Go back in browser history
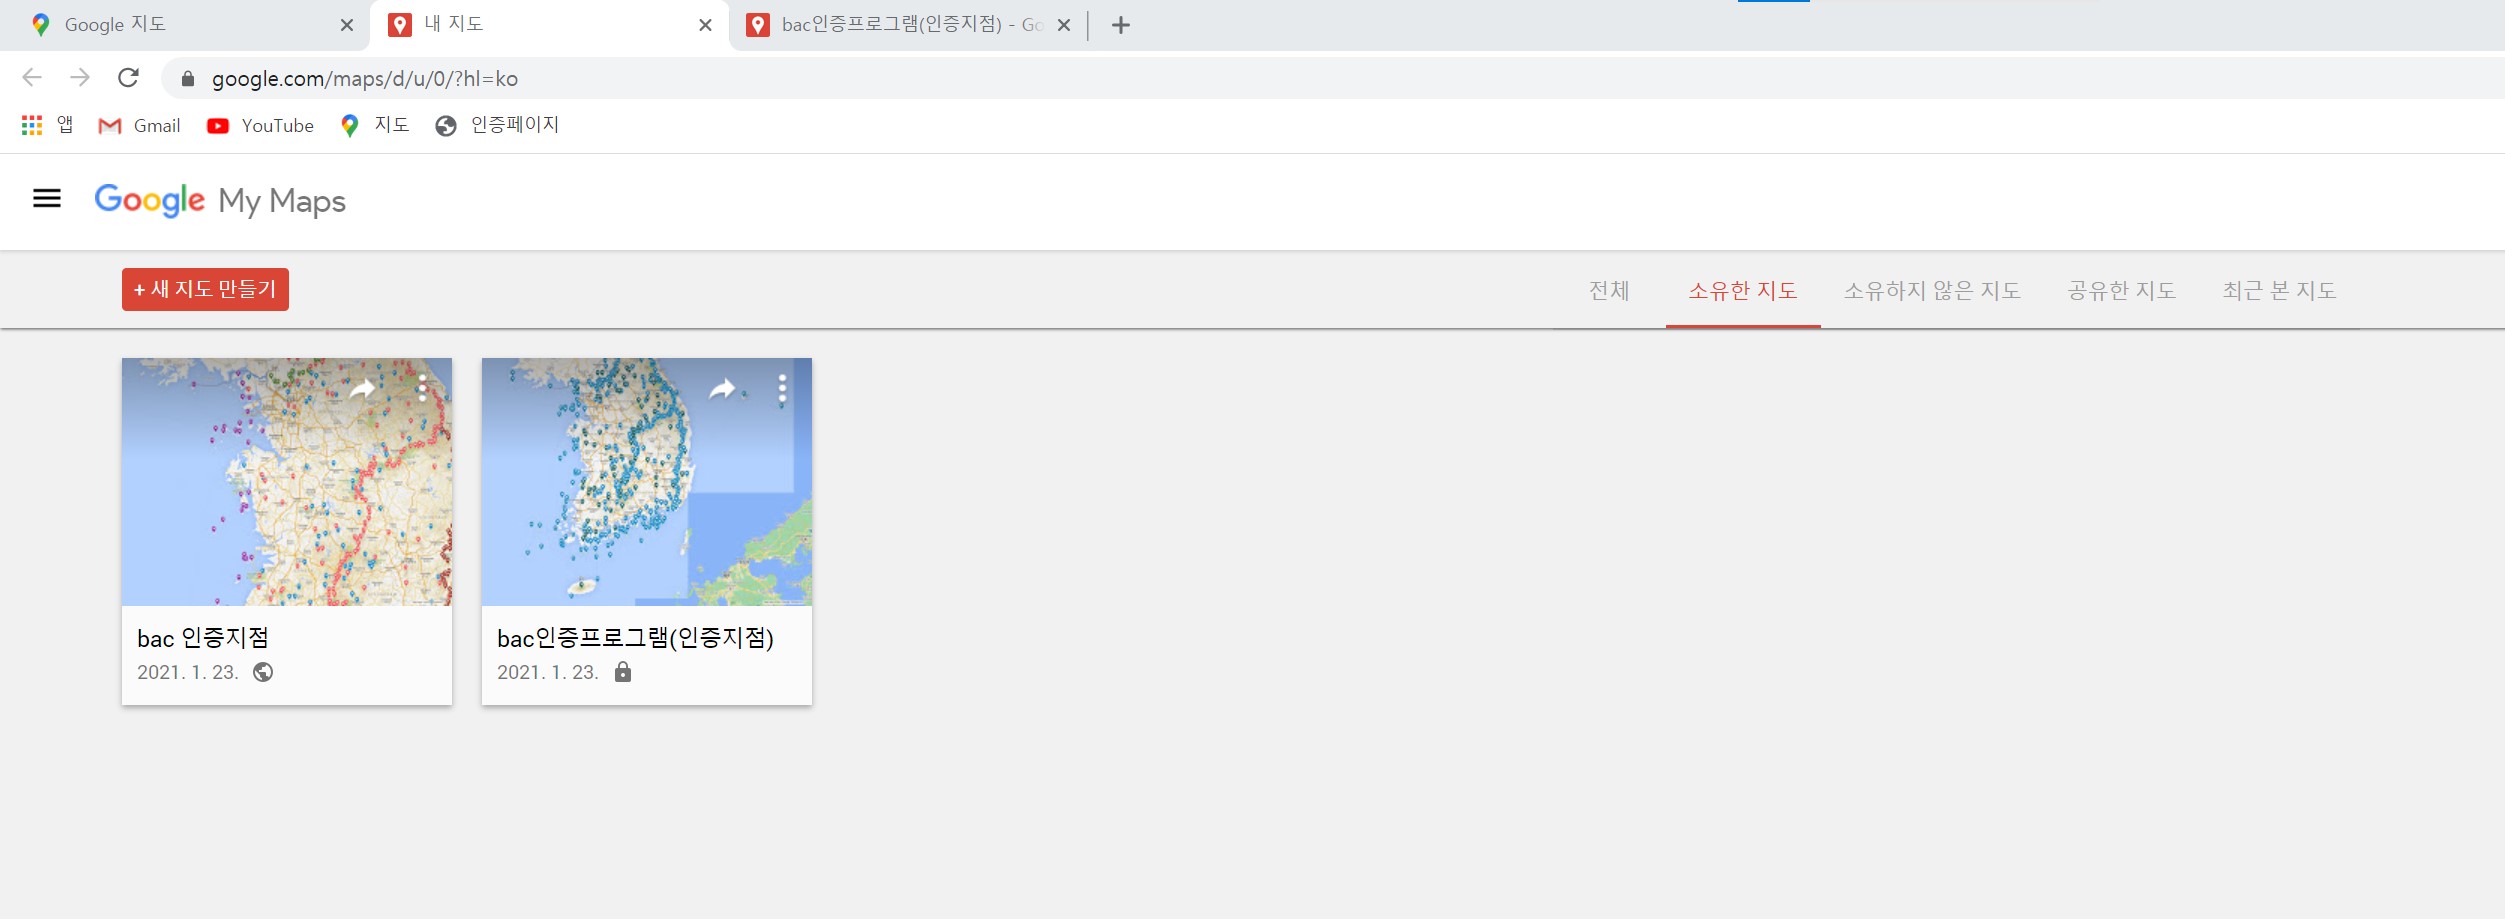The width and height of the screenshot is (2505, 919). pos(32,78)
